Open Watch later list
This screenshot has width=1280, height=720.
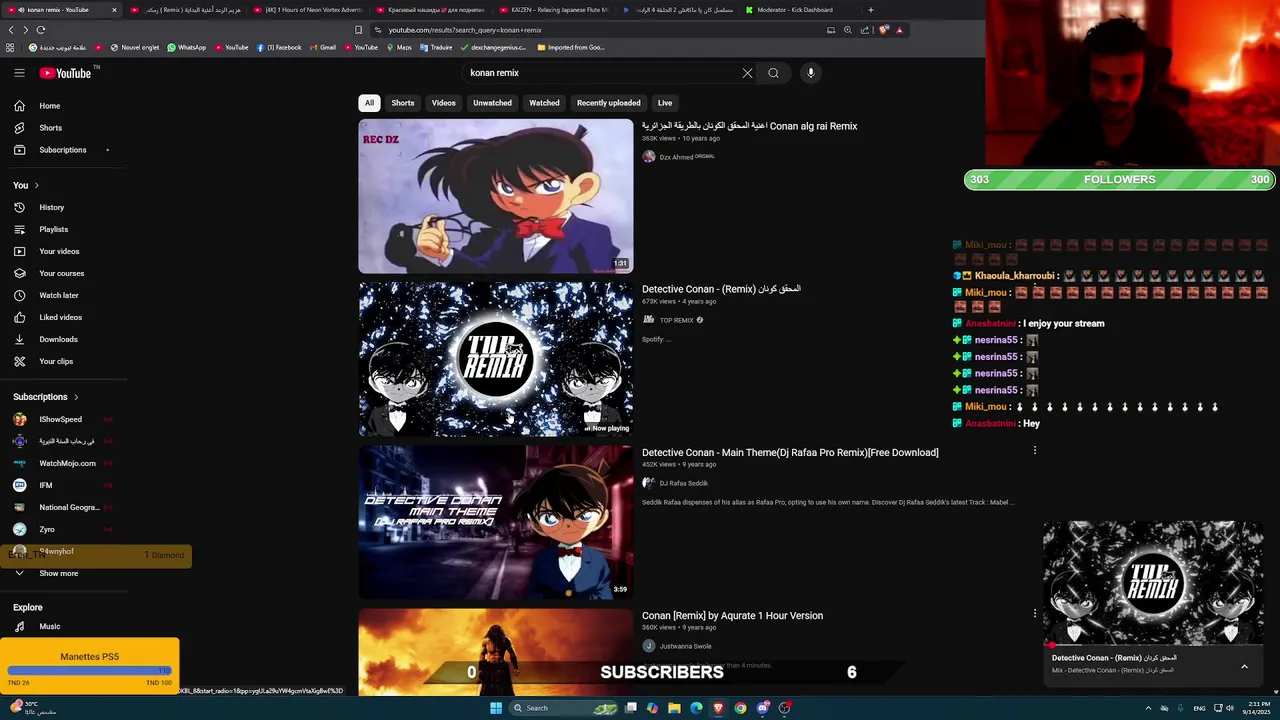point(58,296)
